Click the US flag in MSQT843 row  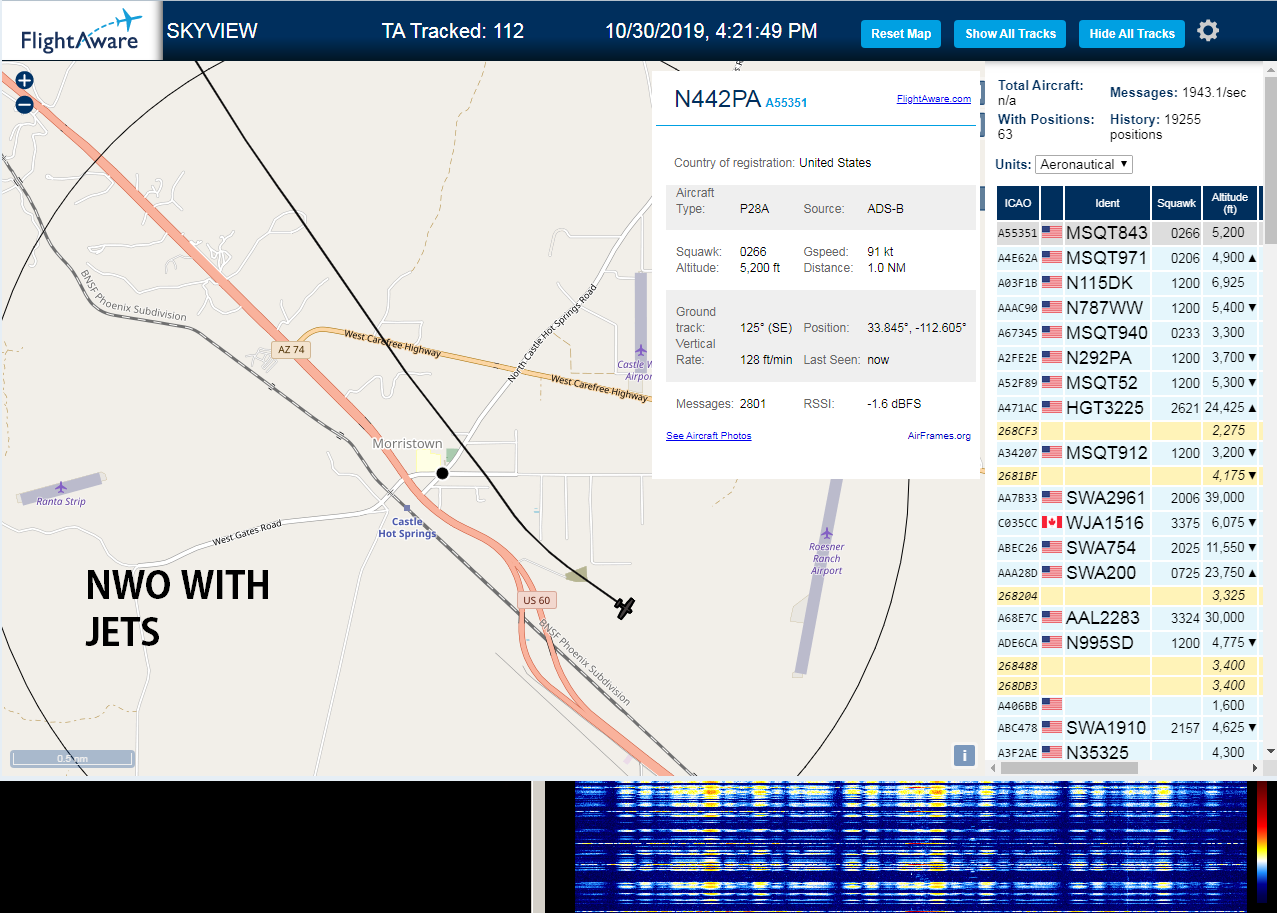1051,232
